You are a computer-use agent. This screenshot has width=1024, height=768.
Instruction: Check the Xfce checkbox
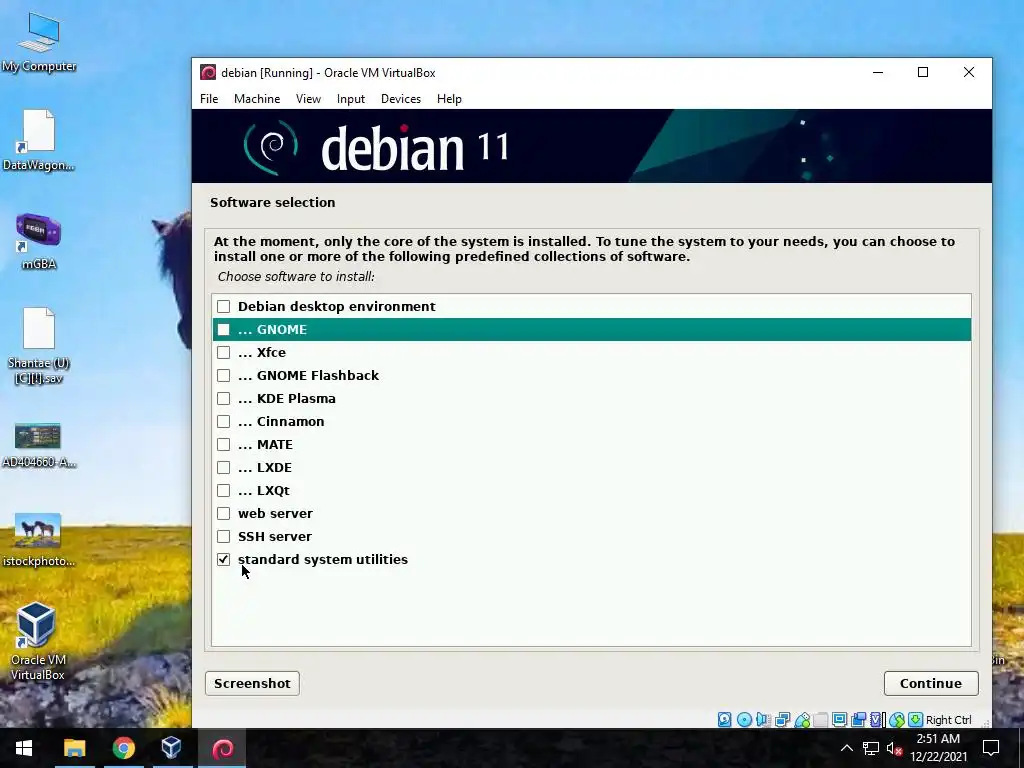[x=223, y=353]
